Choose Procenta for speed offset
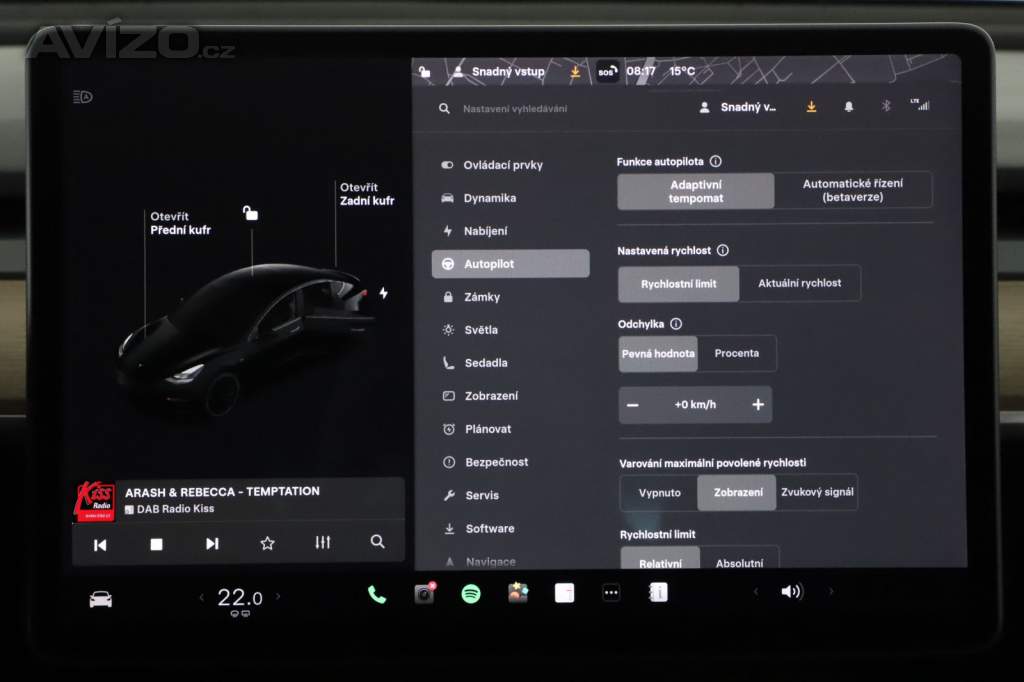This screenshot has height=682, width=1024. 736,353
